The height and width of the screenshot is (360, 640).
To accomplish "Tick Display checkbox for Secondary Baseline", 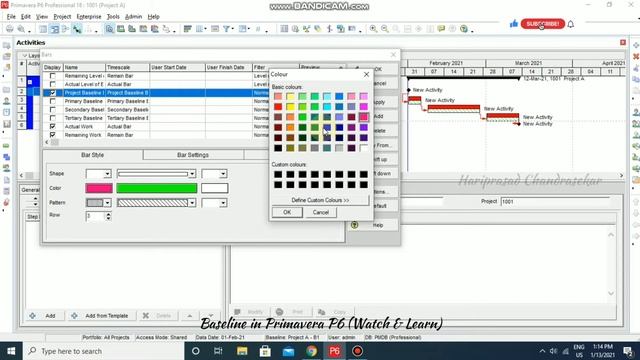I will click(53, 109).
